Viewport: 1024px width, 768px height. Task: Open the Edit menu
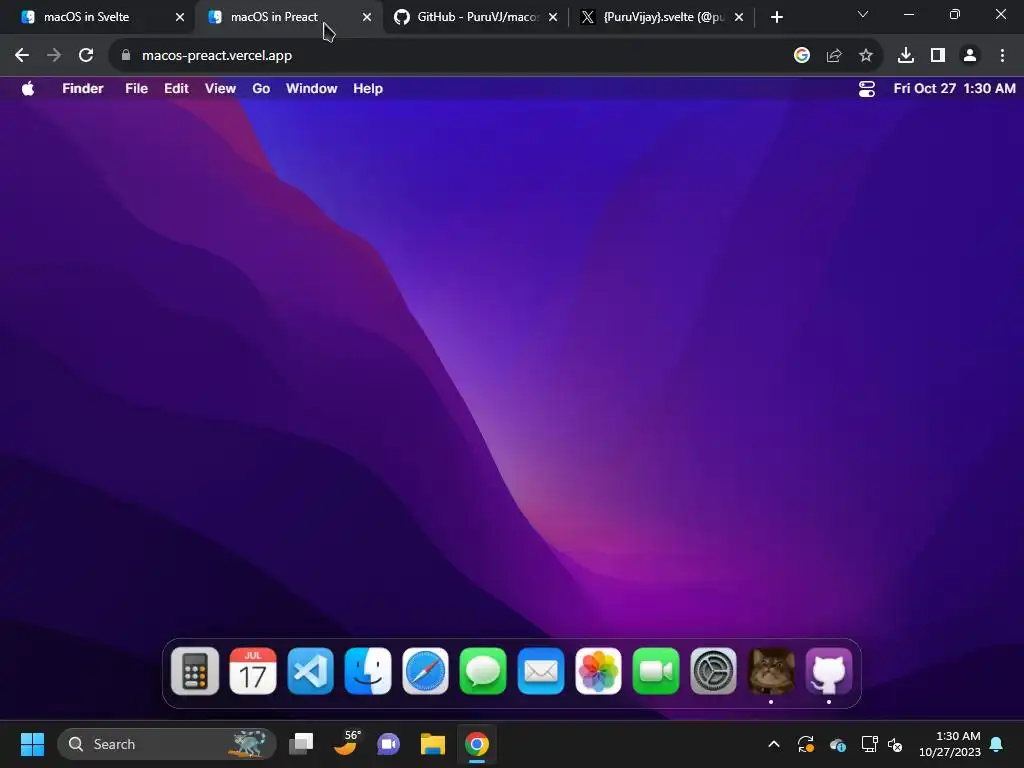176,88
